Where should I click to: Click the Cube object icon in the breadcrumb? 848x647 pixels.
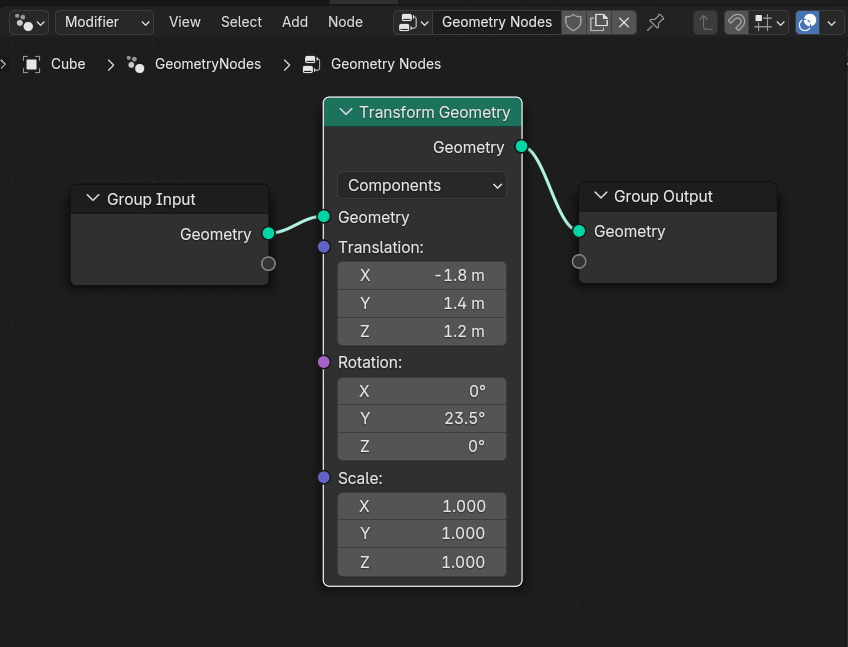[x=31, y=64]
